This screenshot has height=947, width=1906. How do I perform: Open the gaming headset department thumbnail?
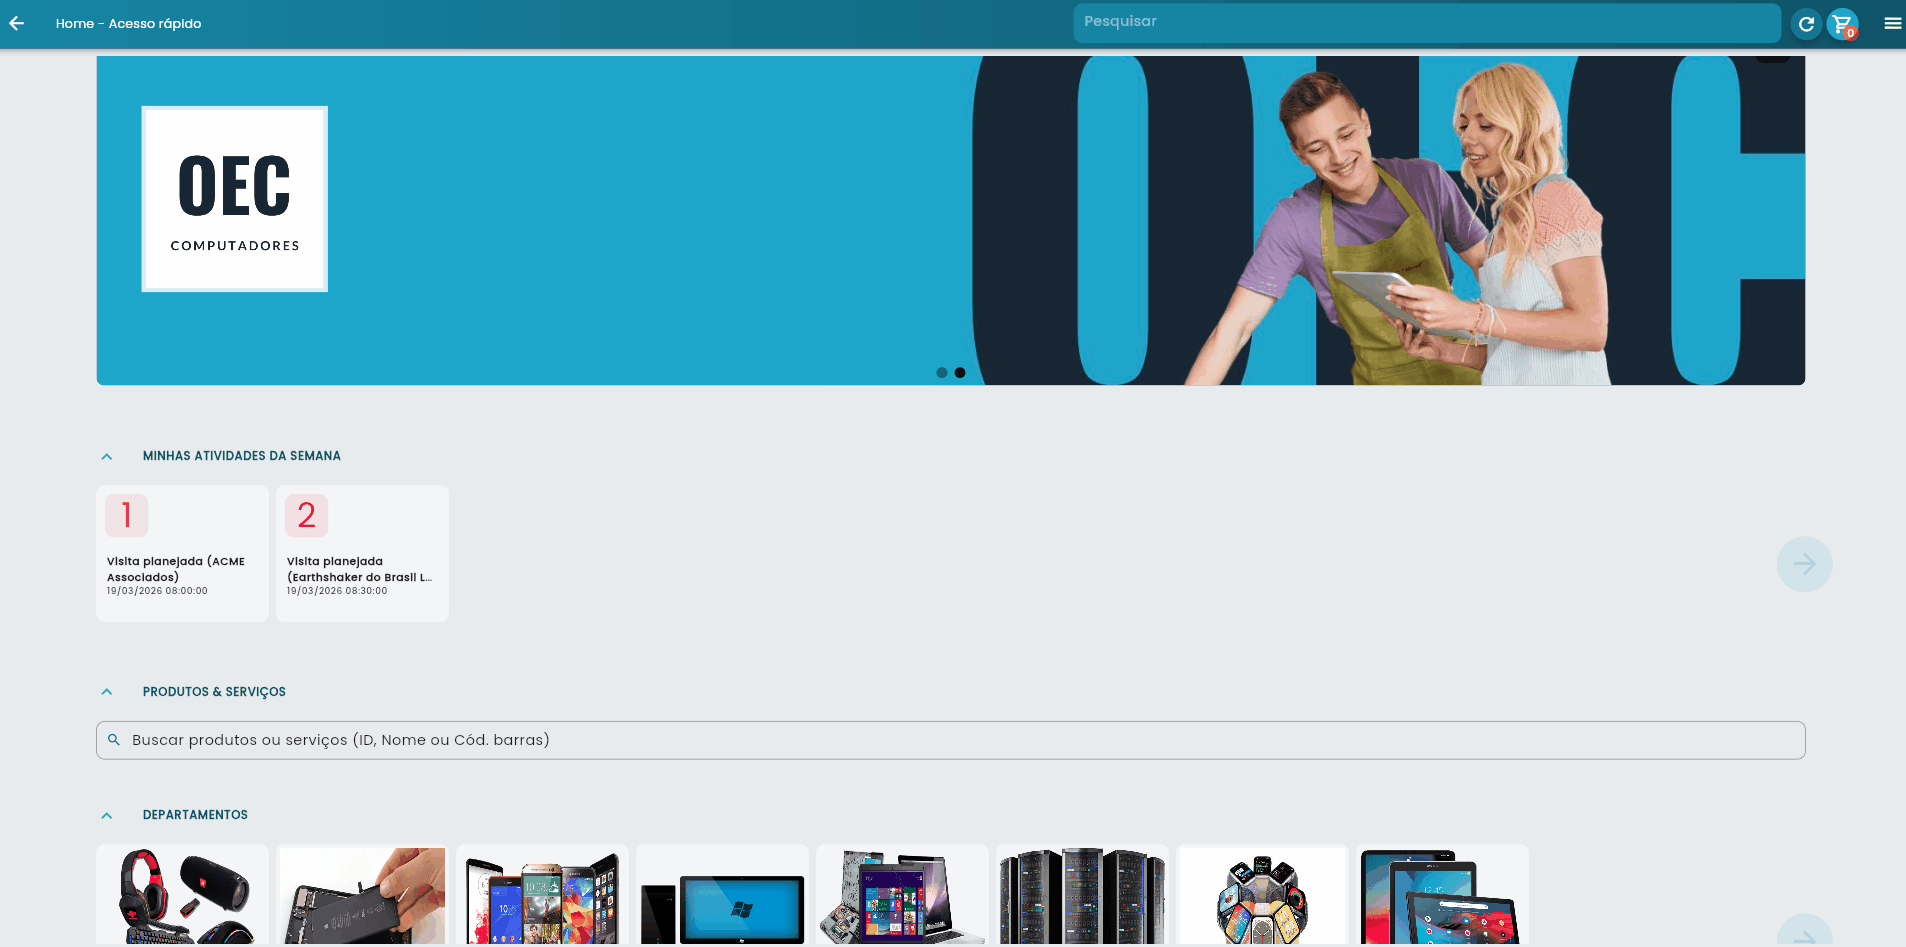pos(182,895)
